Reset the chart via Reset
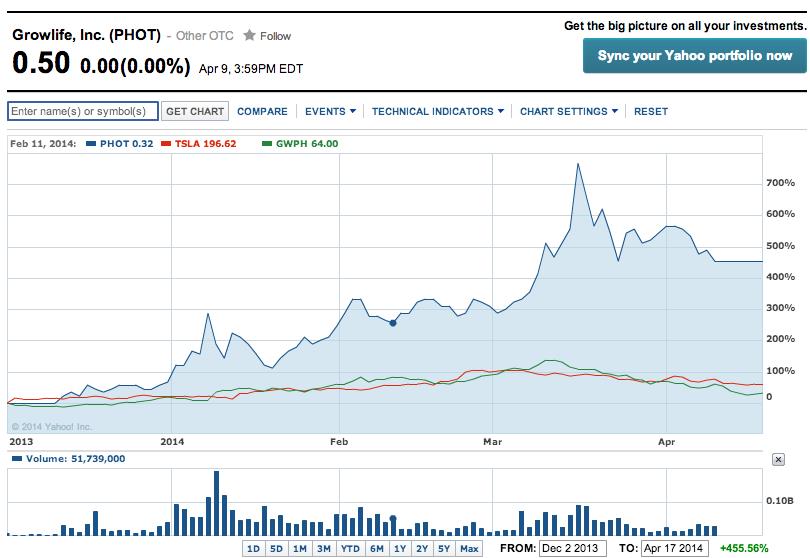 pos(651,112)
